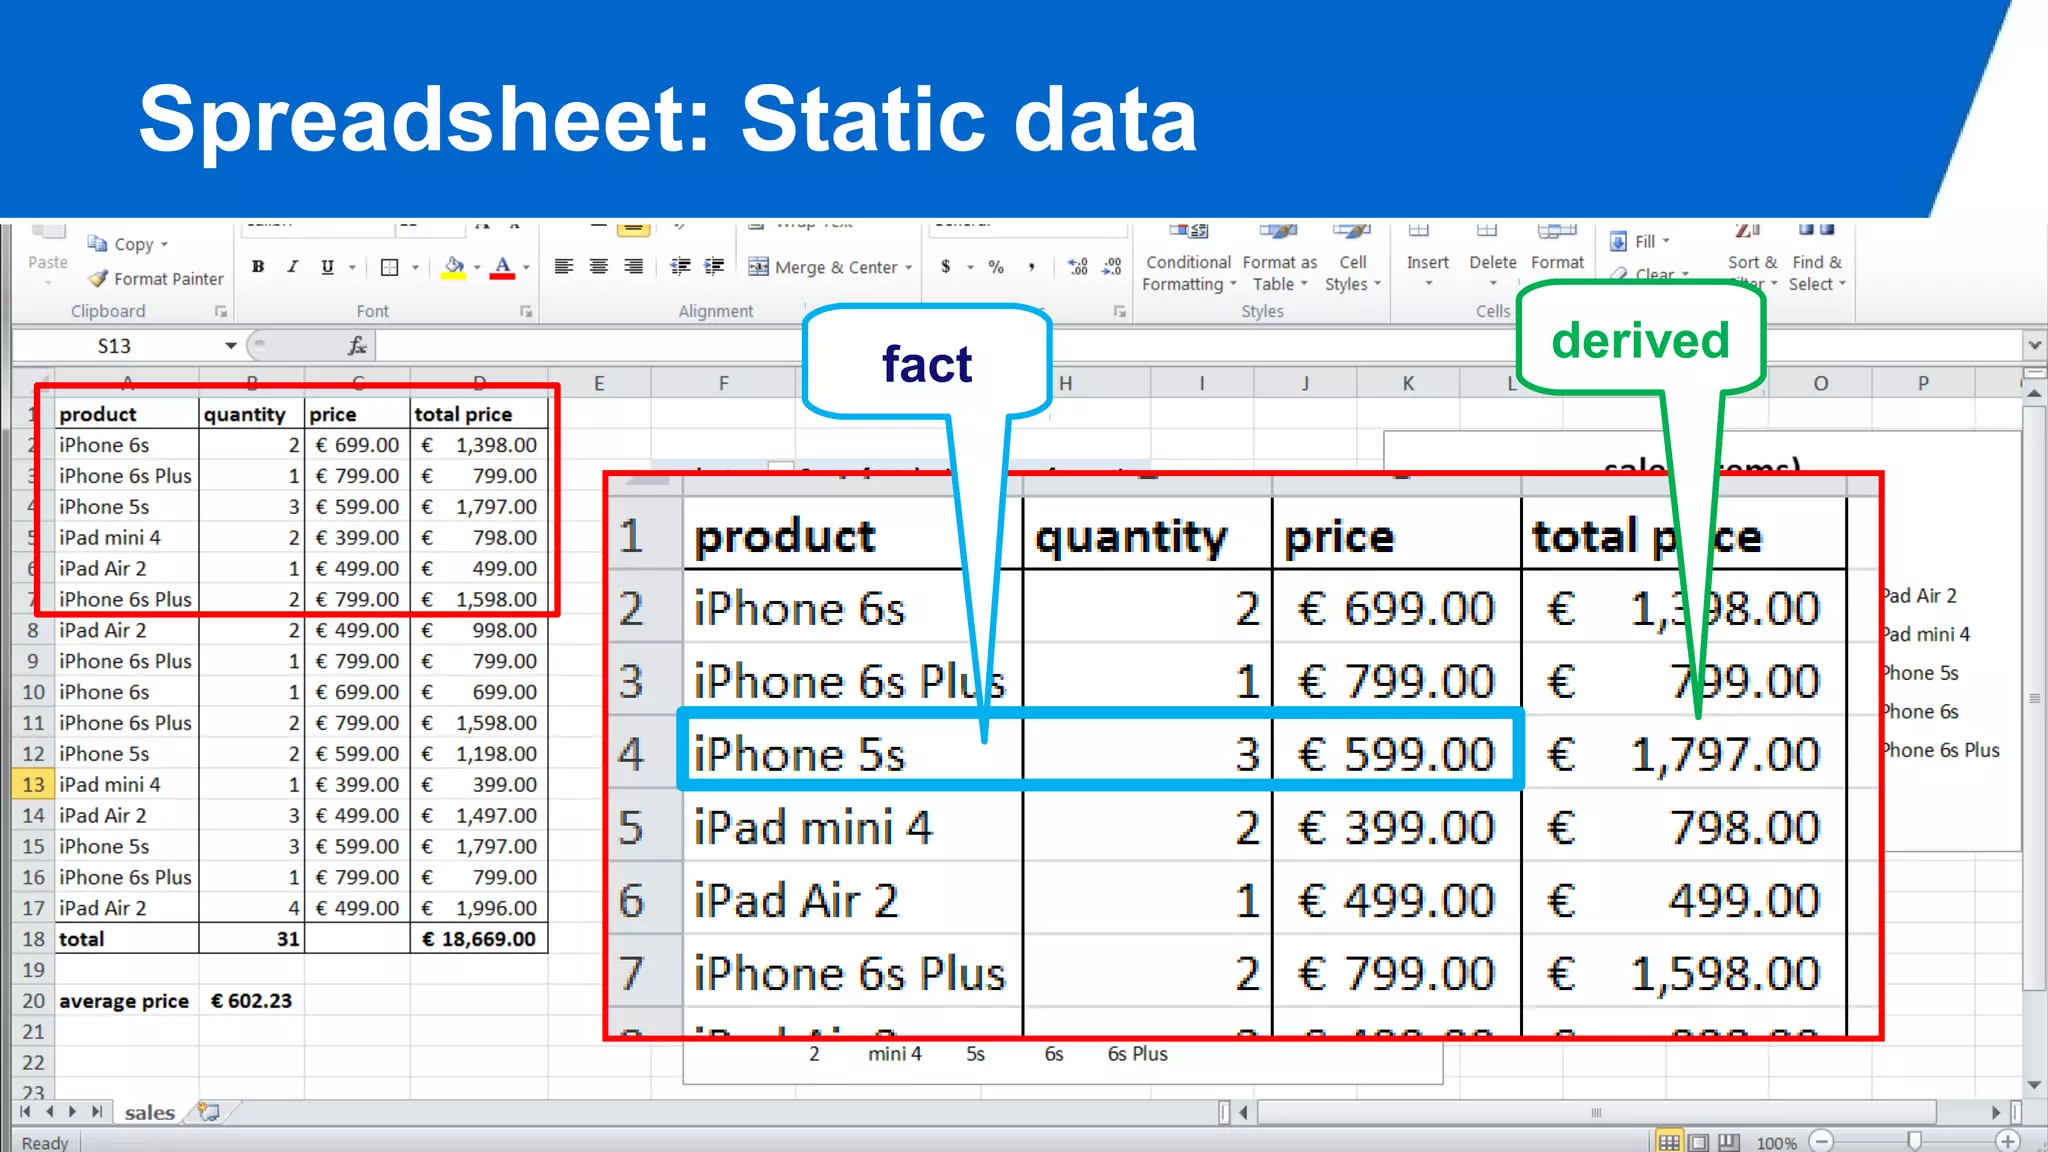Apply Comma style

pos(1031,267)
